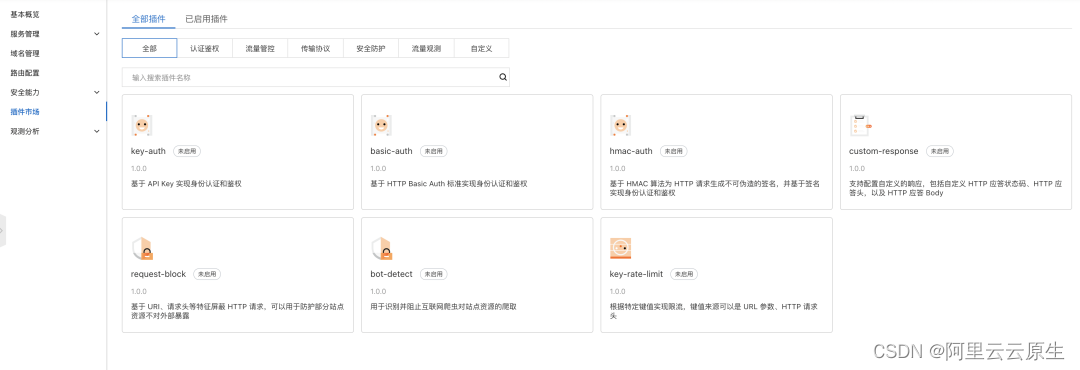
Task: Click version 1.0.0 under key-auth
Action: point(138,169)
